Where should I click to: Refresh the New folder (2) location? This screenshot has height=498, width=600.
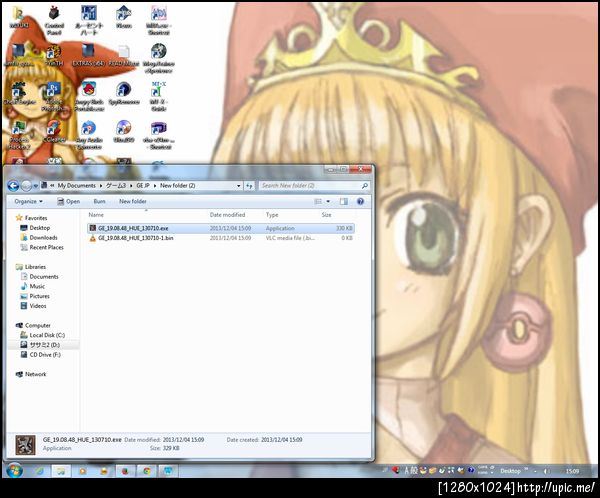pos(249,186)
